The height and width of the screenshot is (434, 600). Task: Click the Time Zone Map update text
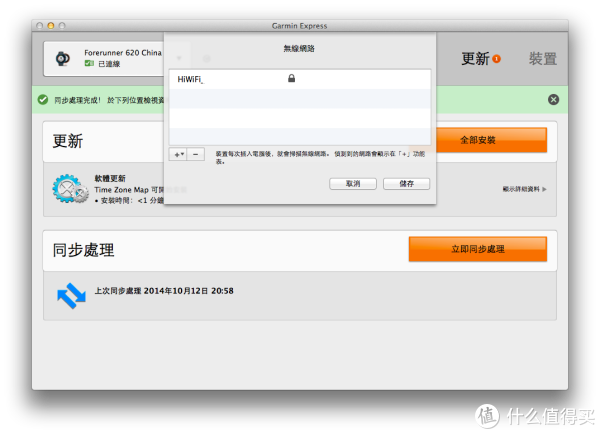pyautogui.click(x=129, y=190)
